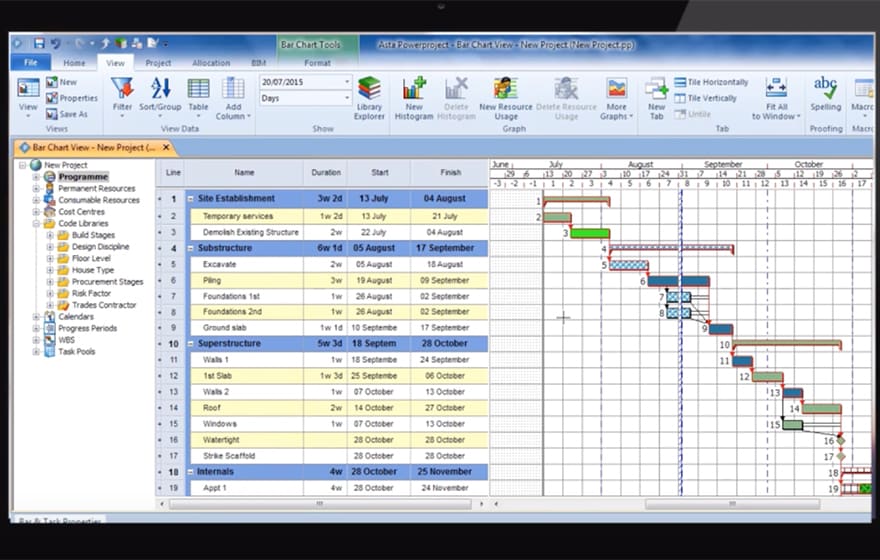880x560 pixels.
Task: Collapse the New Project tree root
Action: [x=22, y=165]
